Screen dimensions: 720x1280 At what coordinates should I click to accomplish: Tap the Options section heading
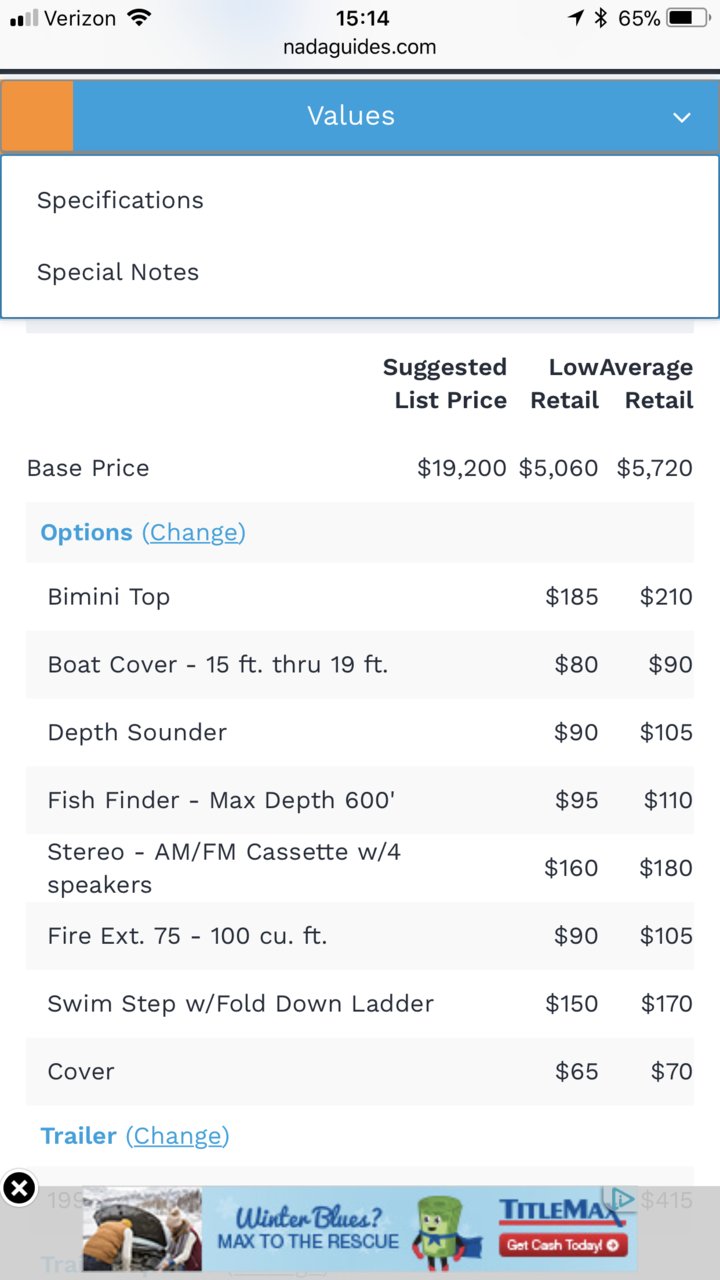pyautogui.click(x=86, y=532)
